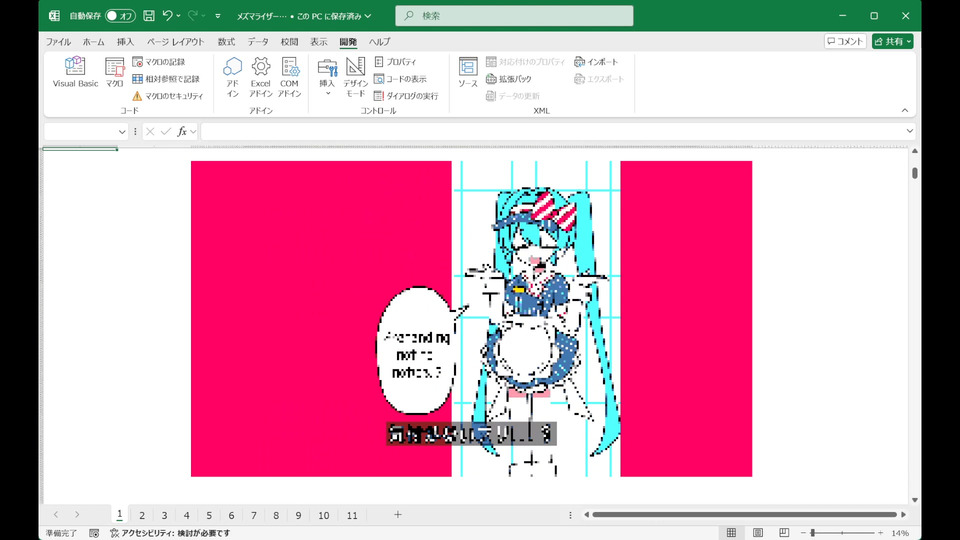Viewport: 960px width, 540px height.
Task: Open the ファイル tab
Action: (x=58, y=42)
